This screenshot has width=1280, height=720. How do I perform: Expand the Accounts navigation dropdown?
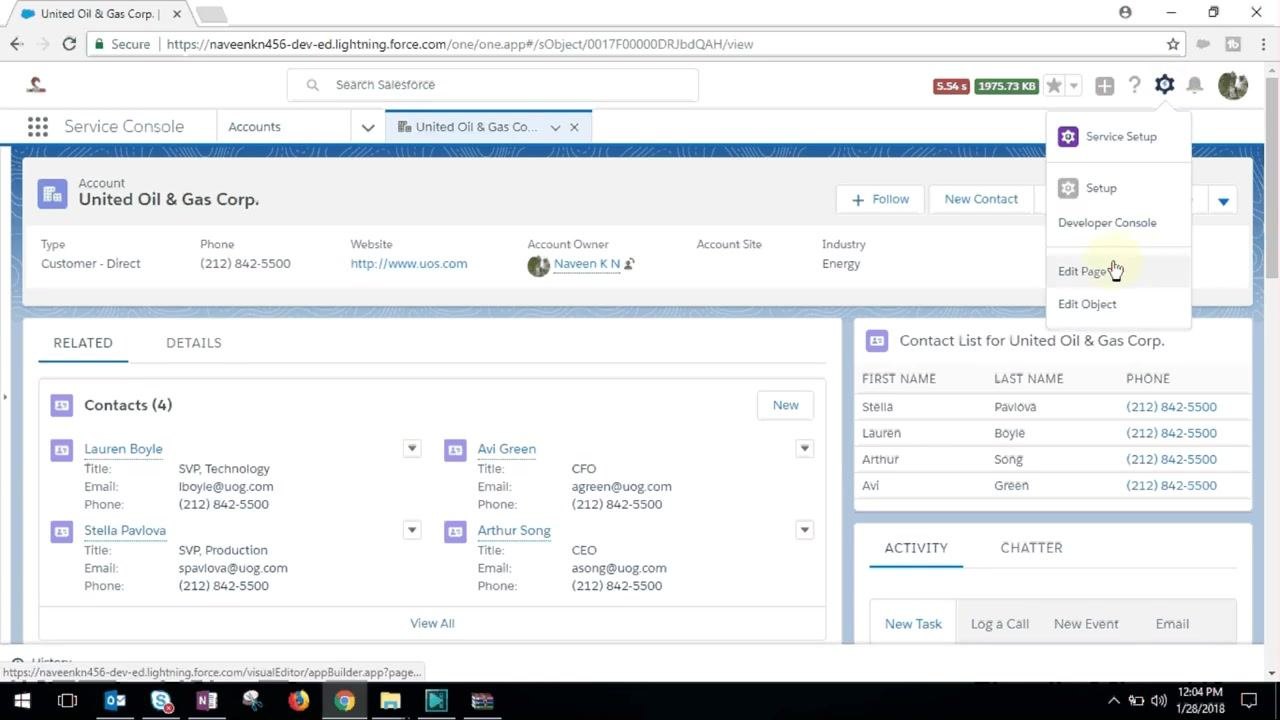point(367,127)
